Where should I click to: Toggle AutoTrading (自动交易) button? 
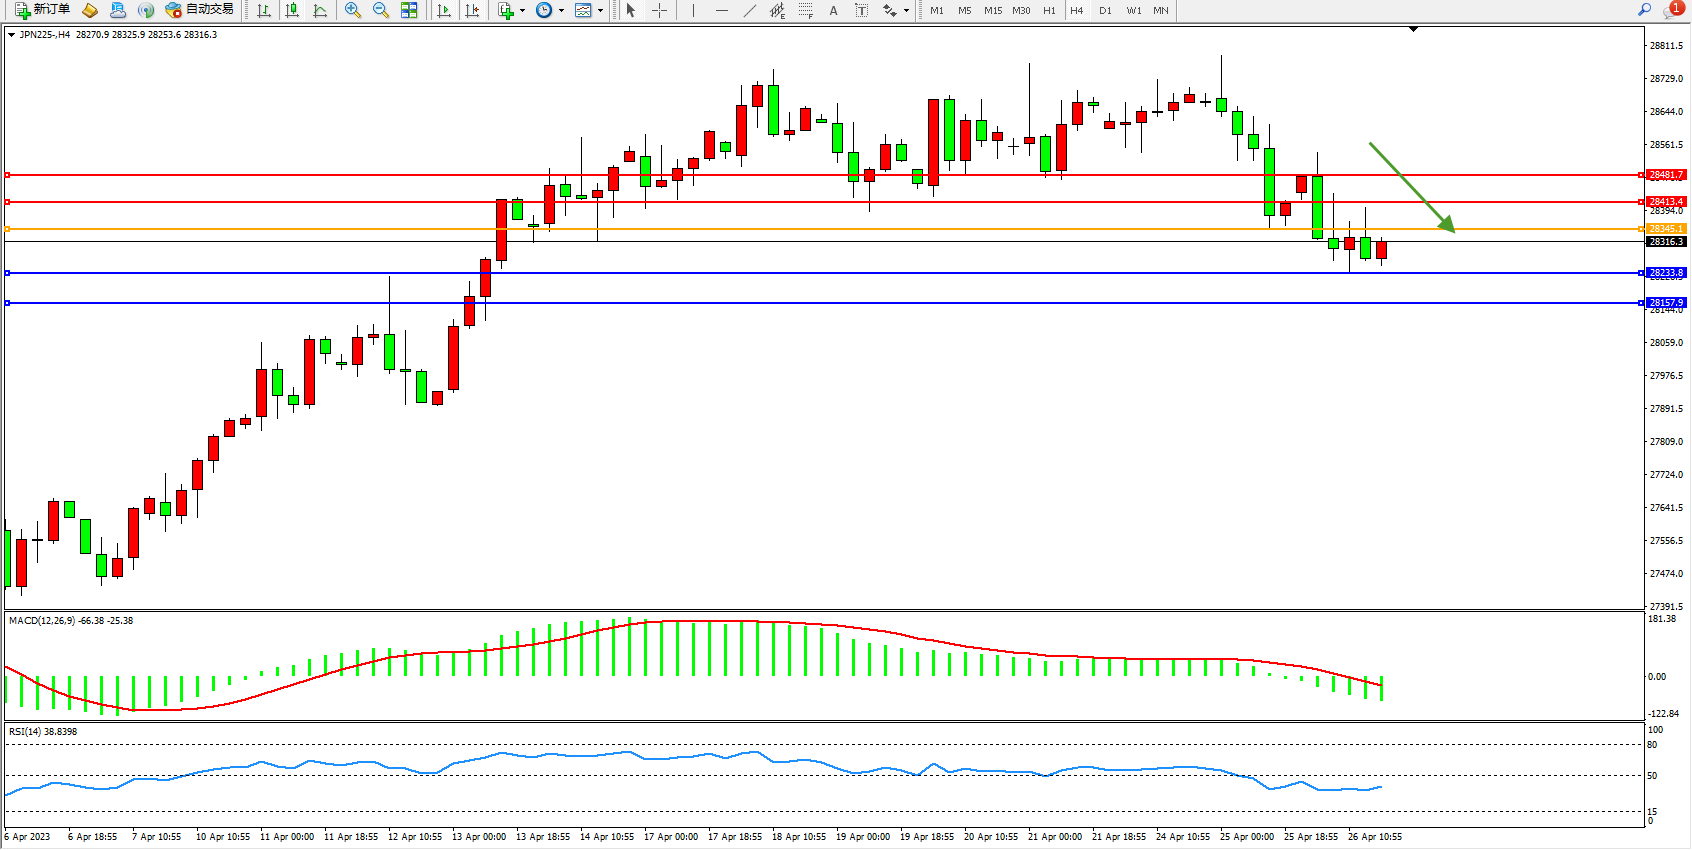(x=200, y=10)
